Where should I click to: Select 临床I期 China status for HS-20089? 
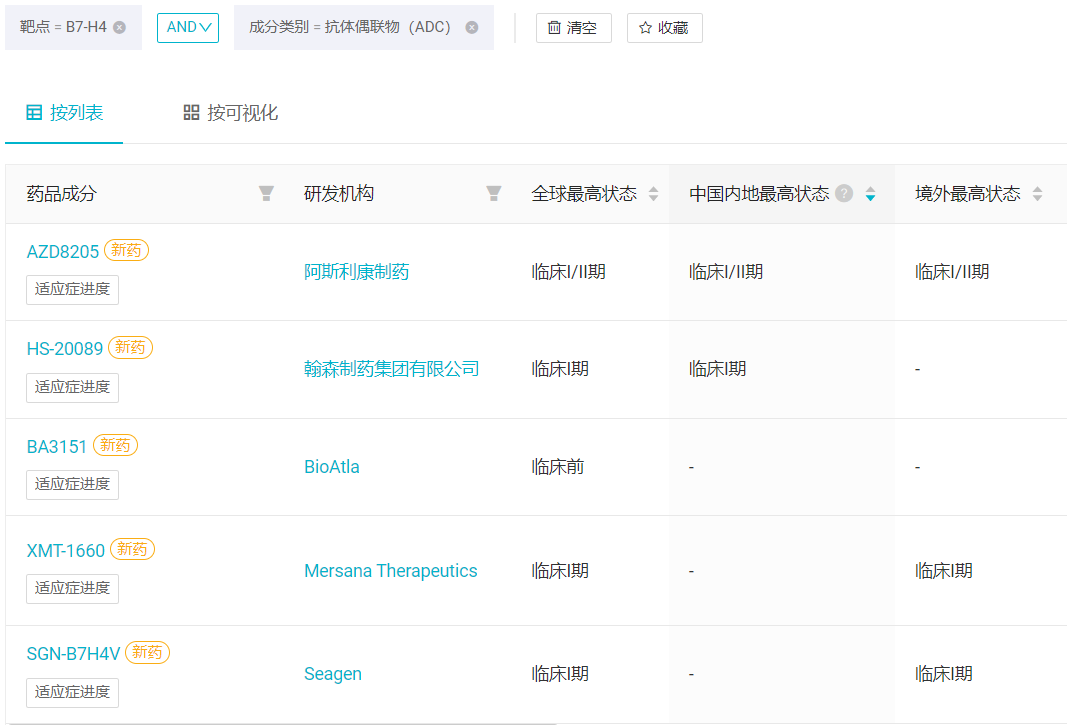(x=717, y=369)
